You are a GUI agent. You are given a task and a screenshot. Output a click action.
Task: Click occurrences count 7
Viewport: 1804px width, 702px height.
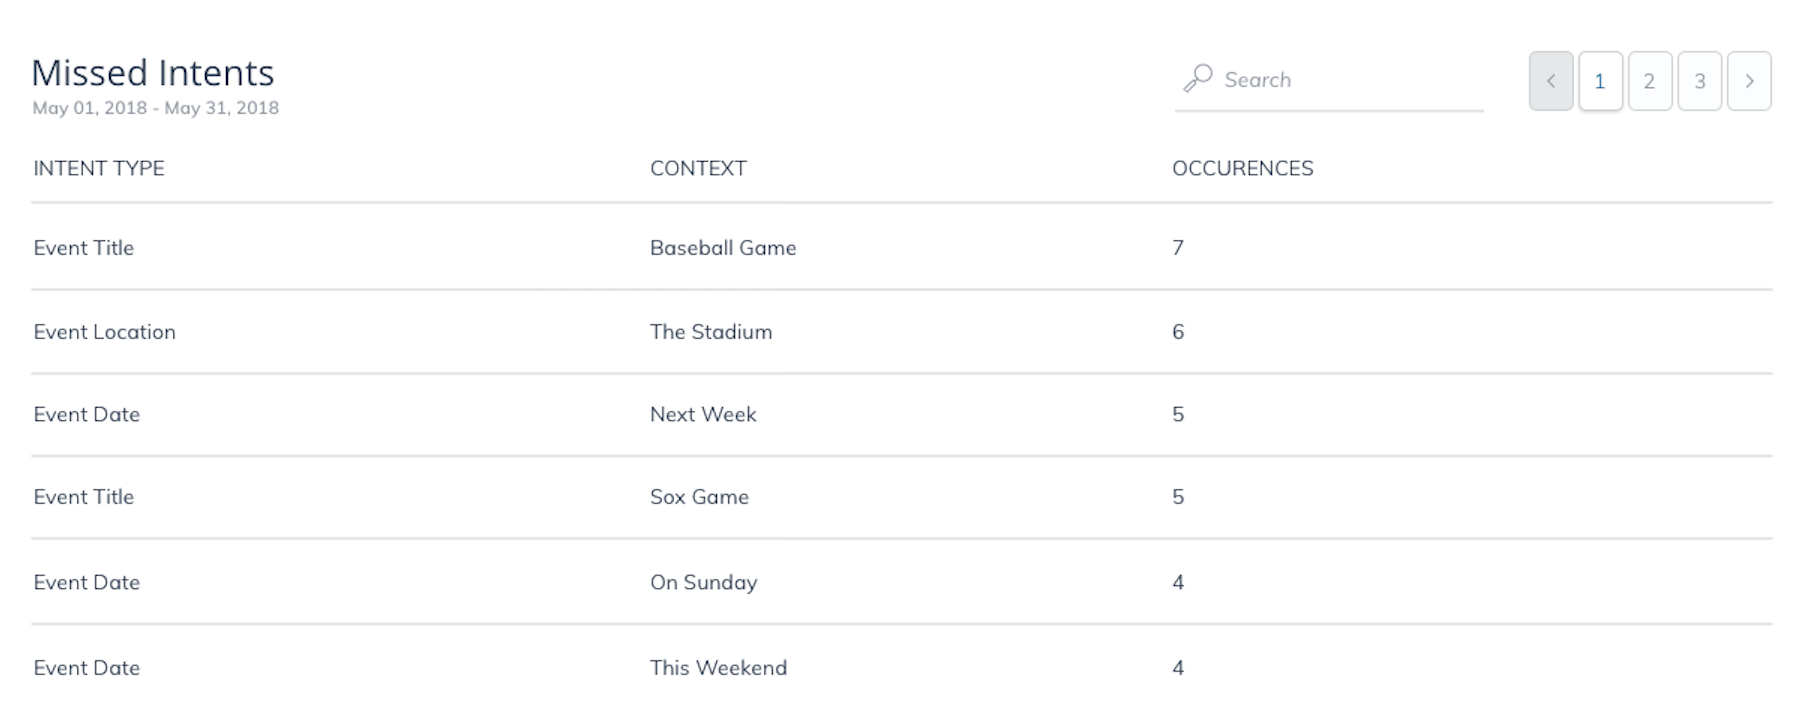tap(1178, 247)
